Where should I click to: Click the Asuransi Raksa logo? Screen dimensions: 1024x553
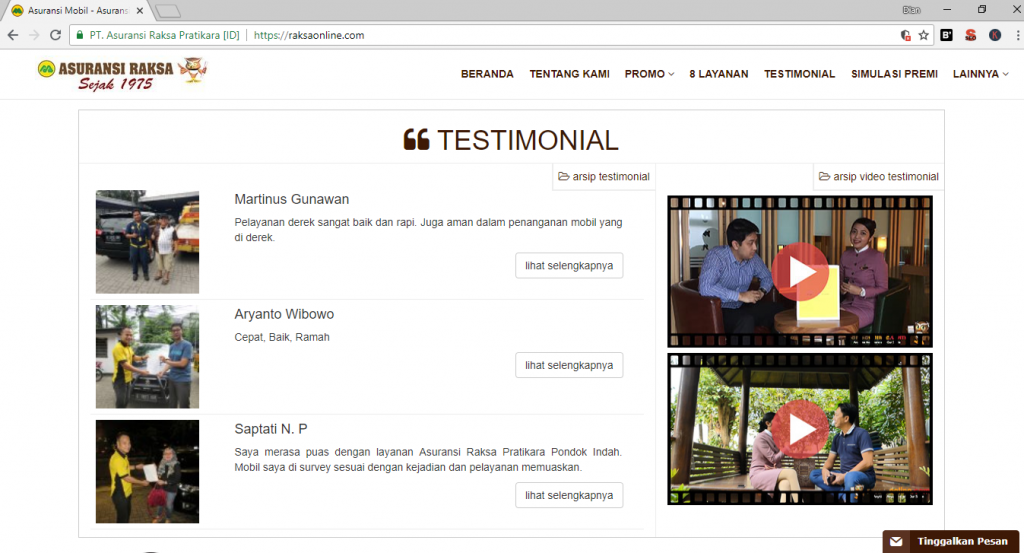tap(122, 74)
